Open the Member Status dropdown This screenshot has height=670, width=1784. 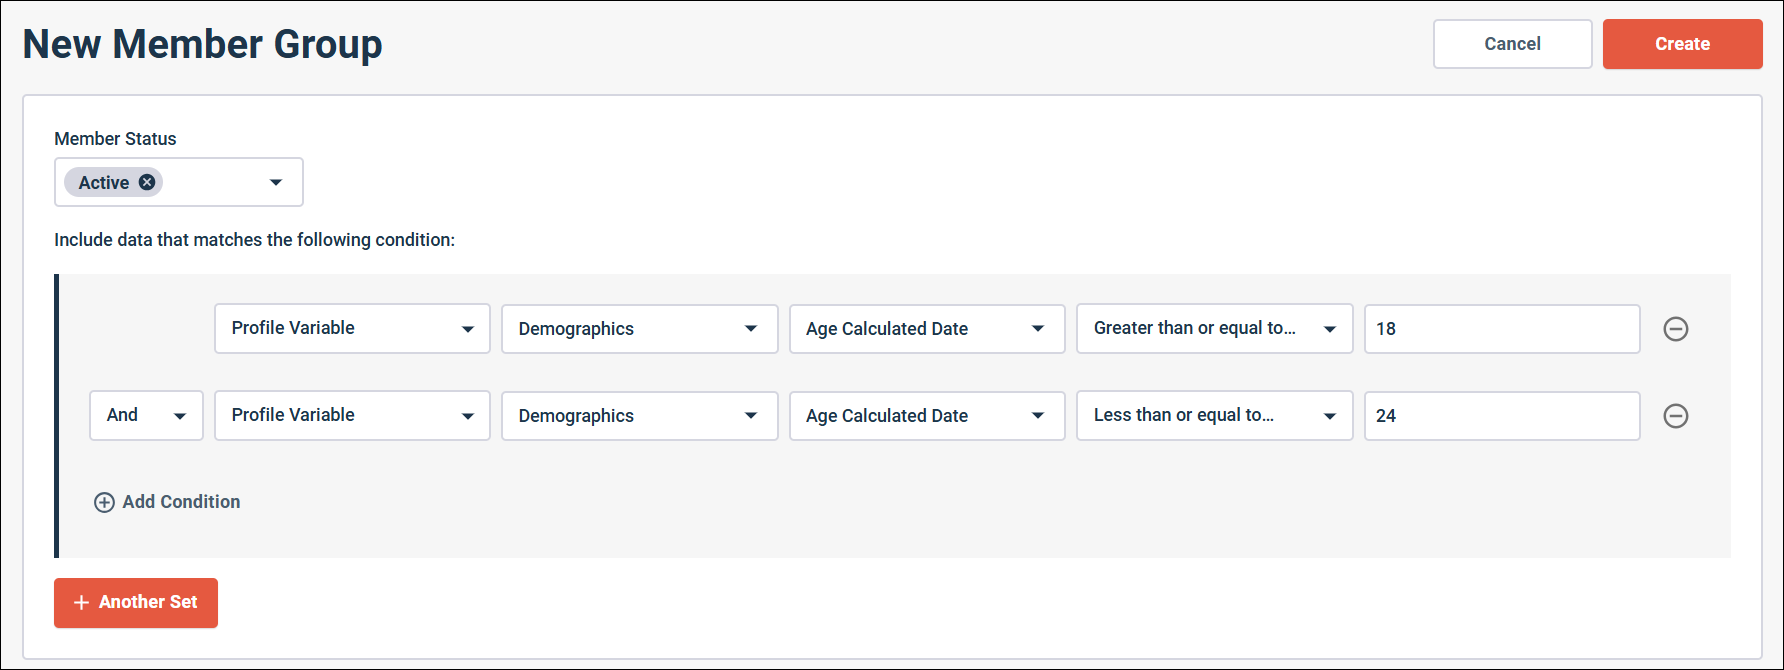click(x=275, y=182)
